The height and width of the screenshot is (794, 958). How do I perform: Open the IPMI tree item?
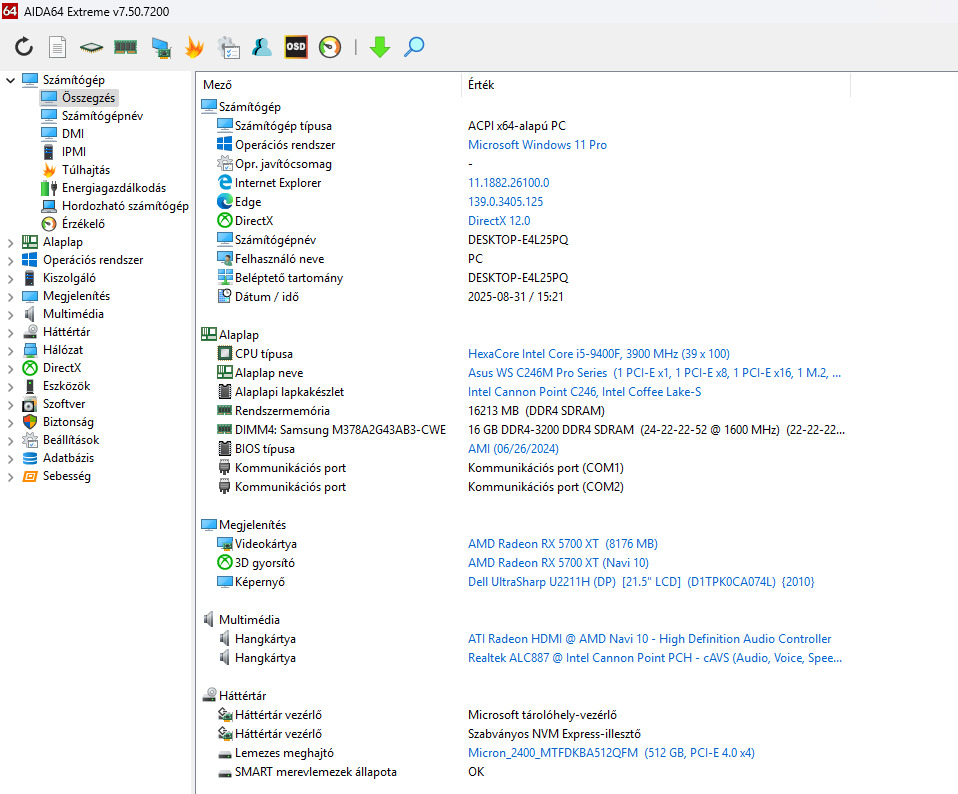pos(73,151)
